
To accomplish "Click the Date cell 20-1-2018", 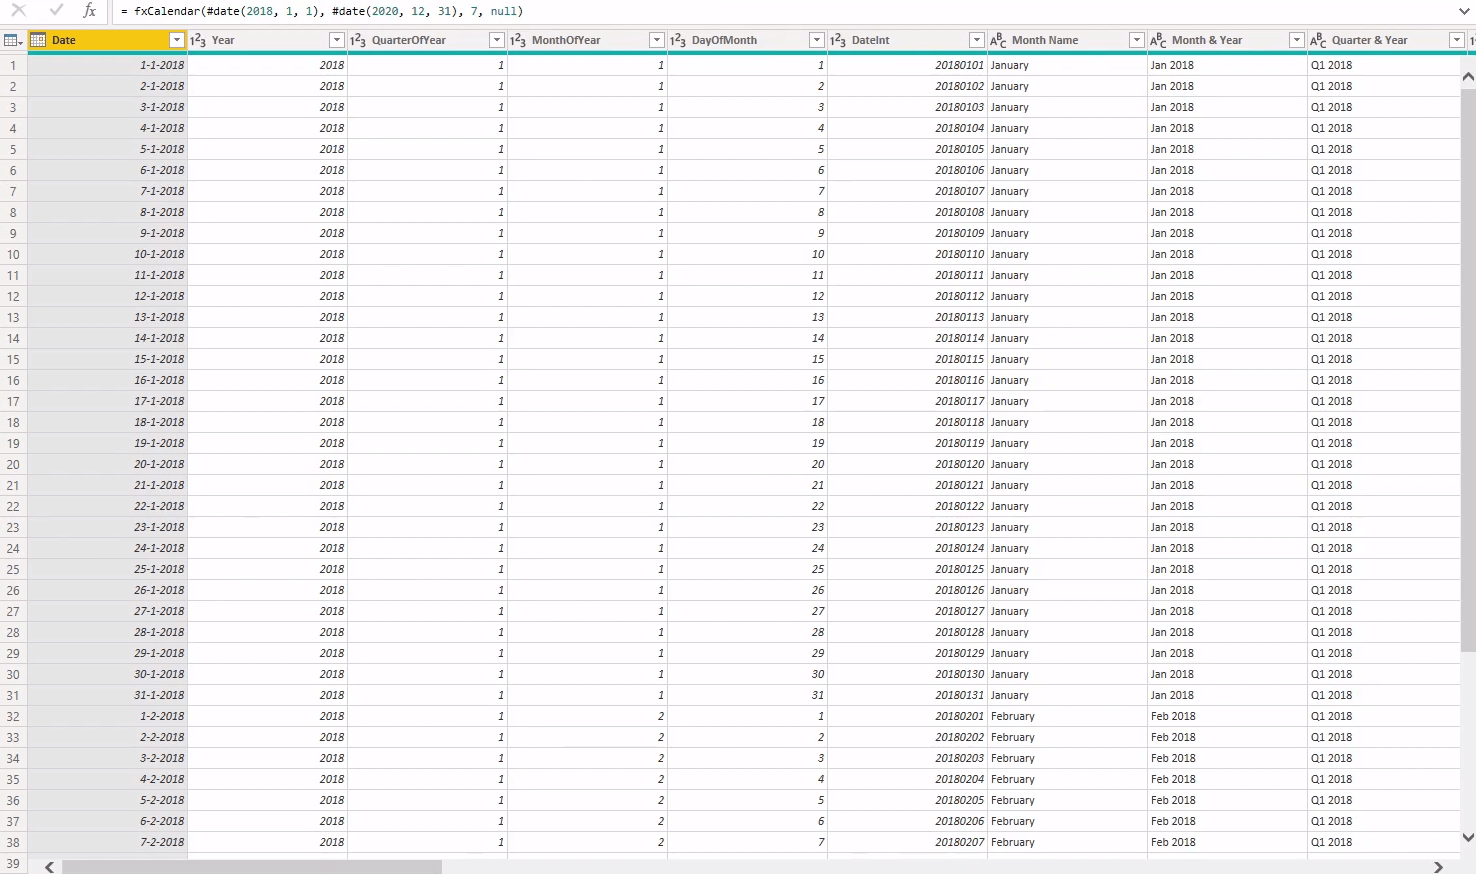I will coord(108,464).
